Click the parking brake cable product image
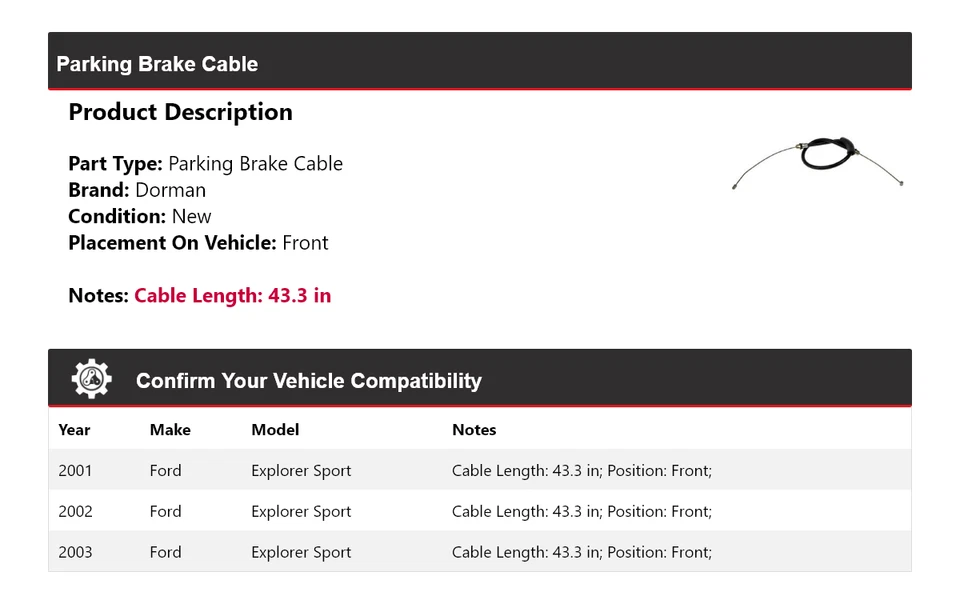This screenshot has width=960, height=604. [818, 162]
